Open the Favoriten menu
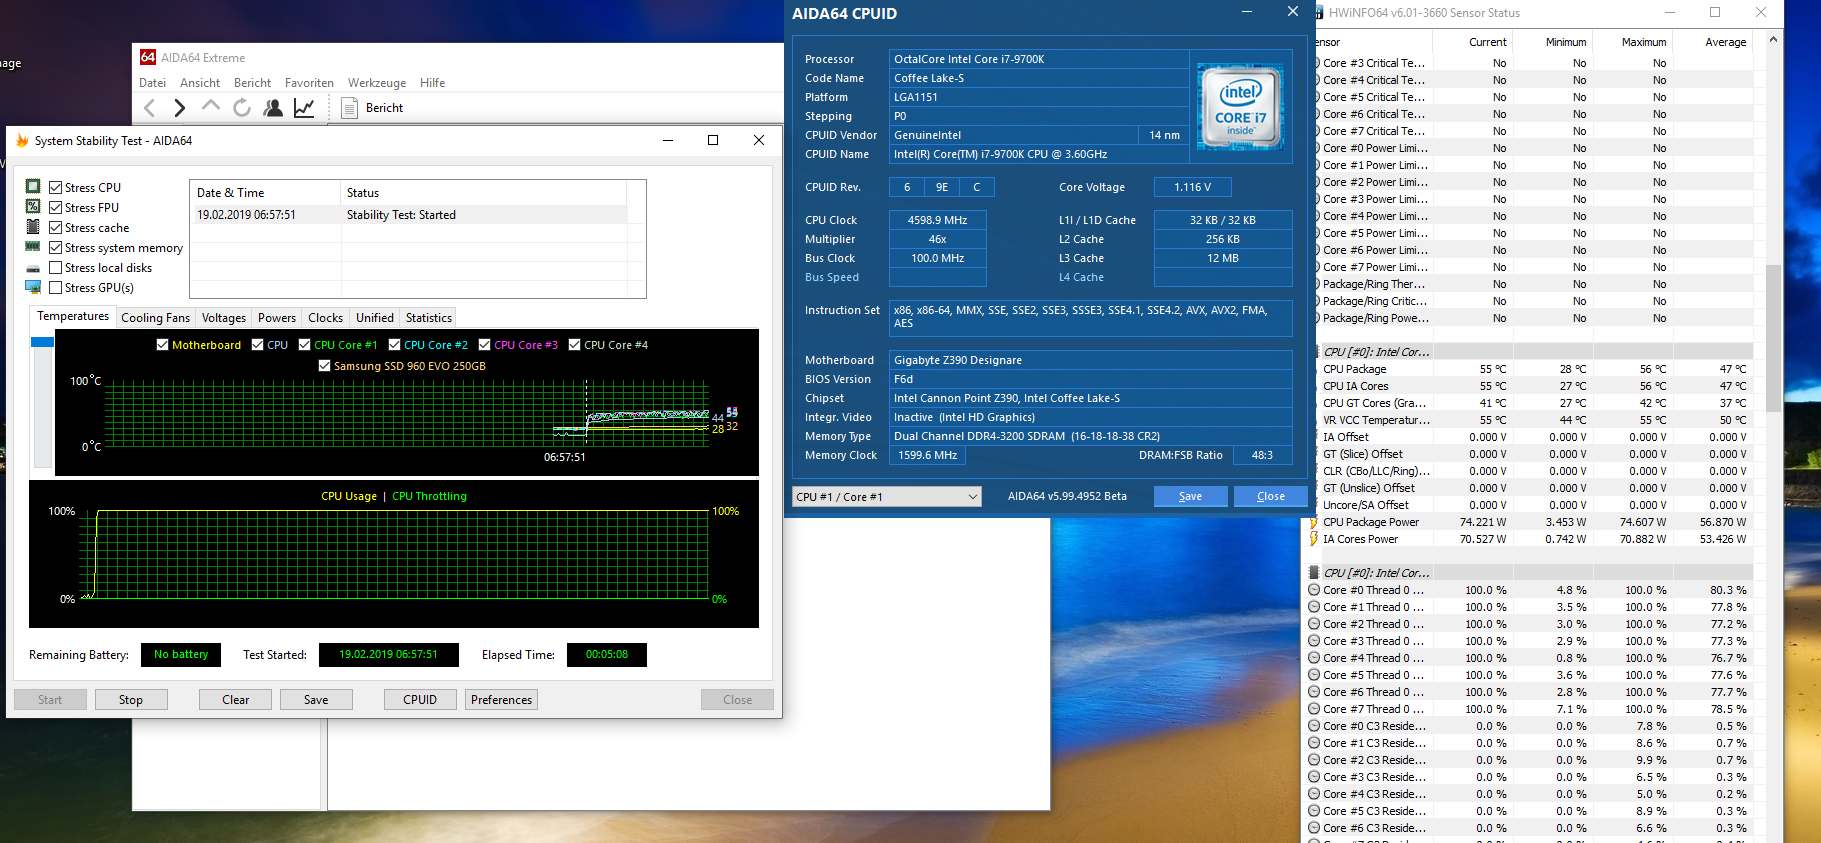 [309, 83]
